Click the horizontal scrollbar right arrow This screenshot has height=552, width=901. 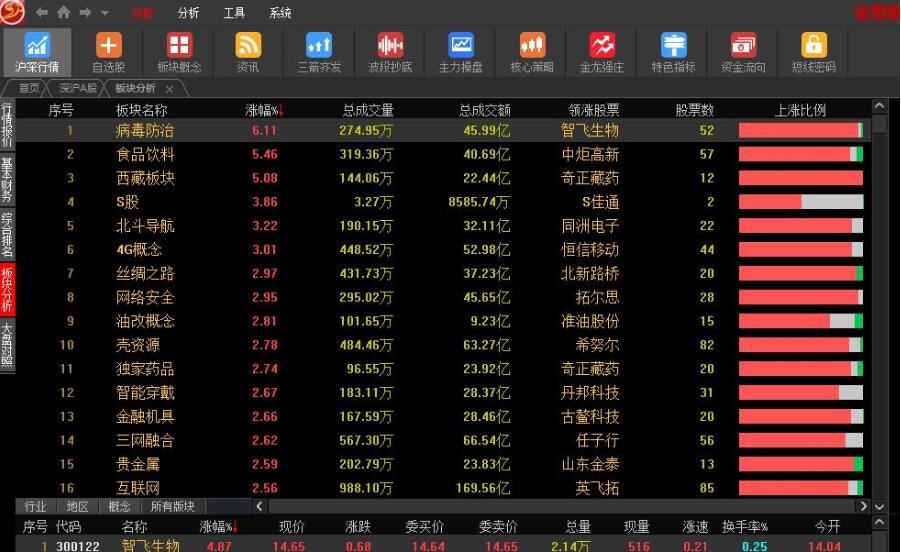tap(863, 506)
